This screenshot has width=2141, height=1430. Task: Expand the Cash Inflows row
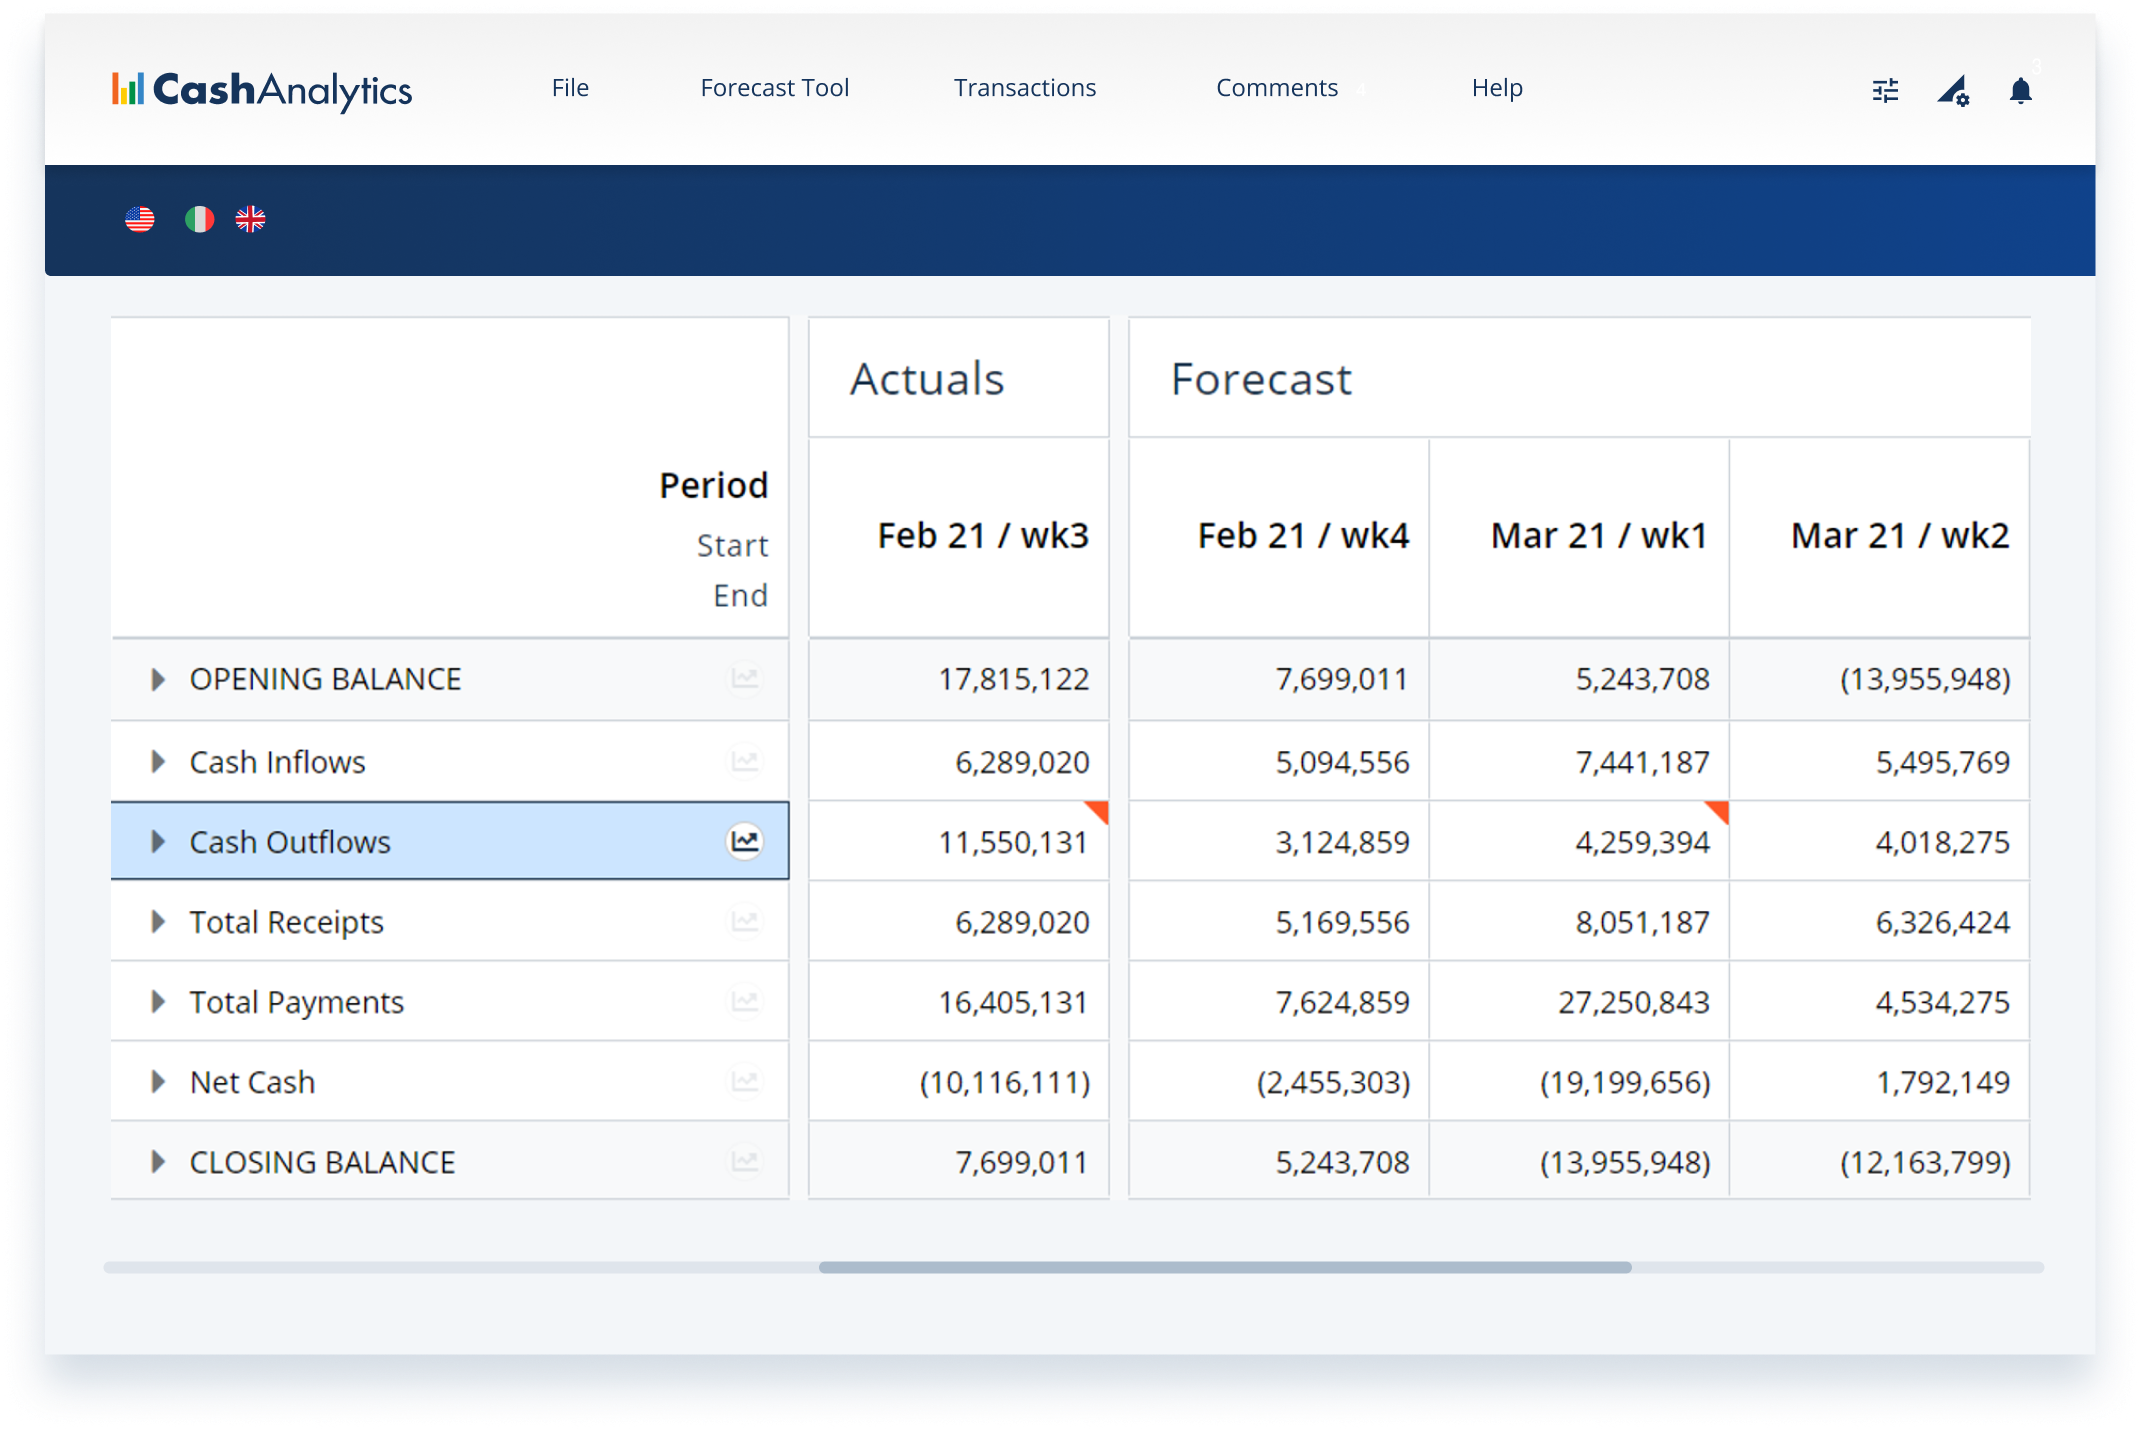click(x=158, y=762)
